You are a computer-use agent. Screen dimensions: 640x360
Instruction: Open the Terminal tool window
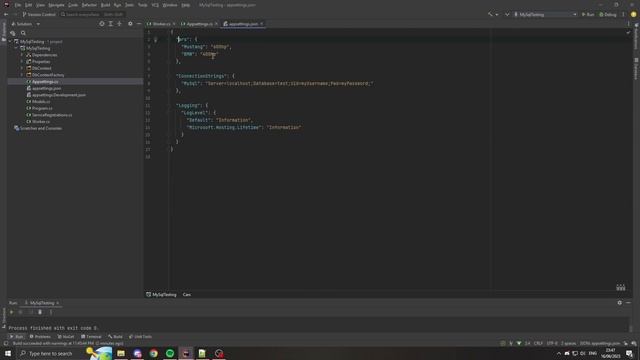[x=91, y=337]
